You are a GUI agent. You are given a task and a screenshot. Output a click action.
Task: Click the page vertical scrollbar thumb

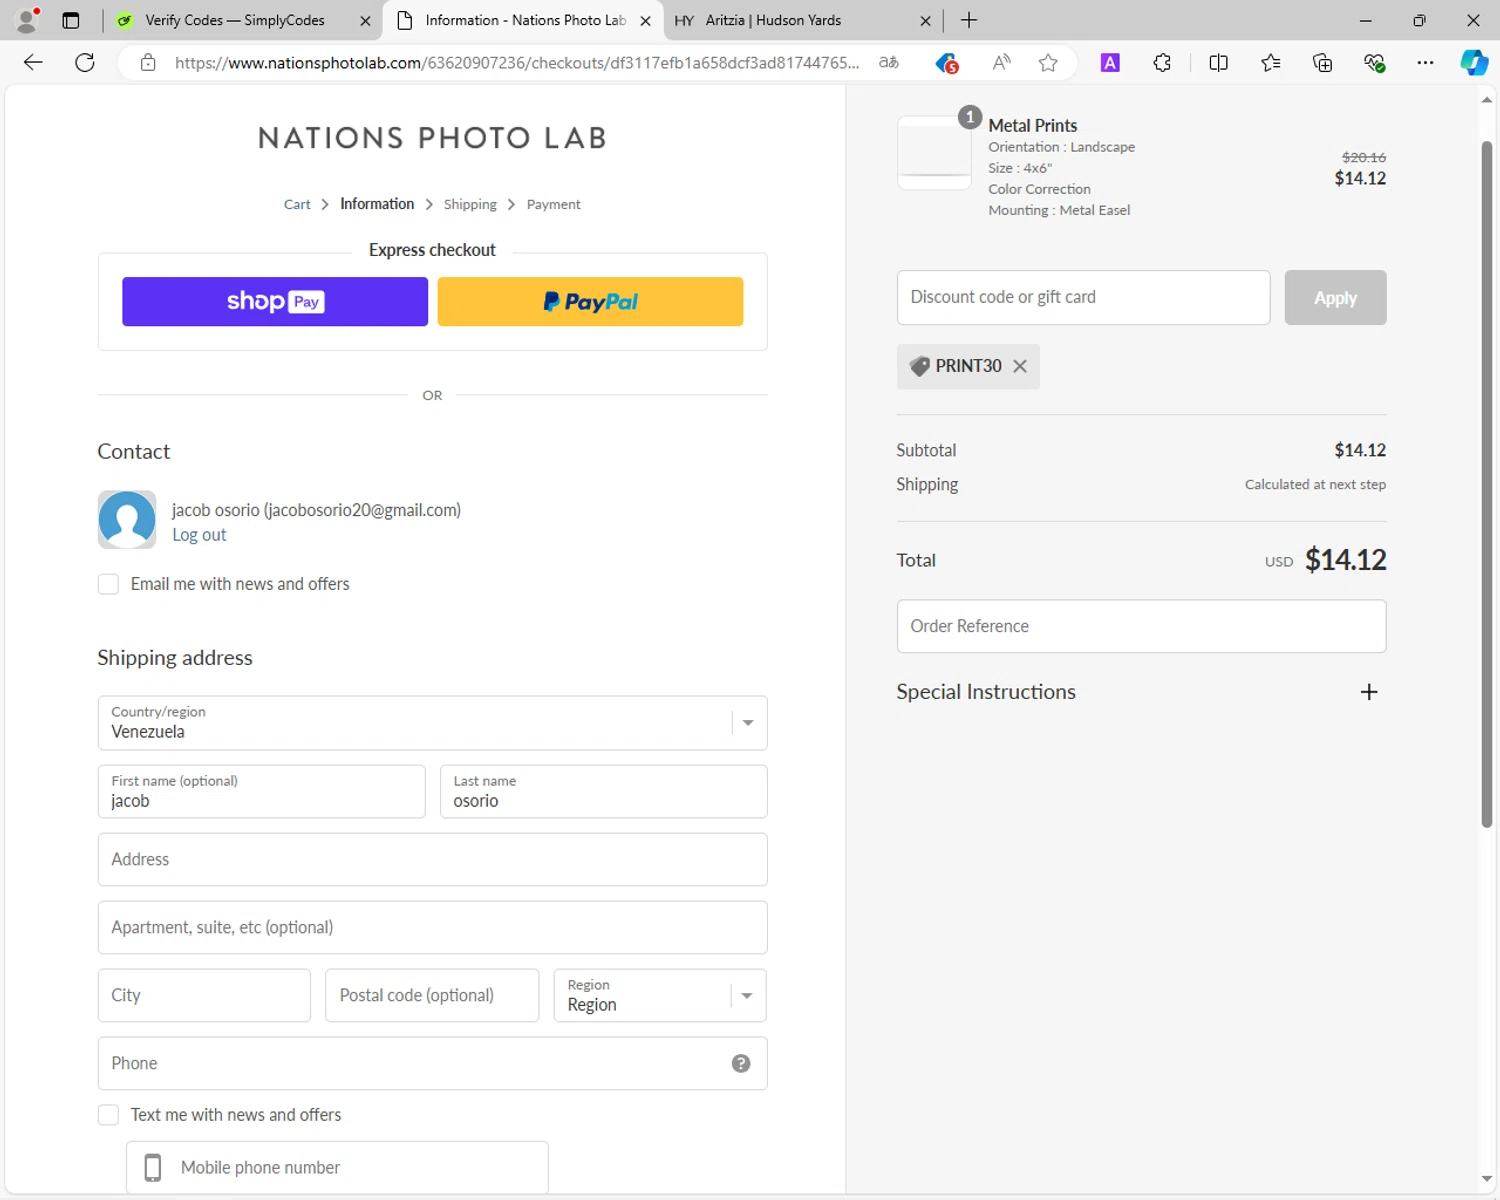click(x=1487, y=485)
